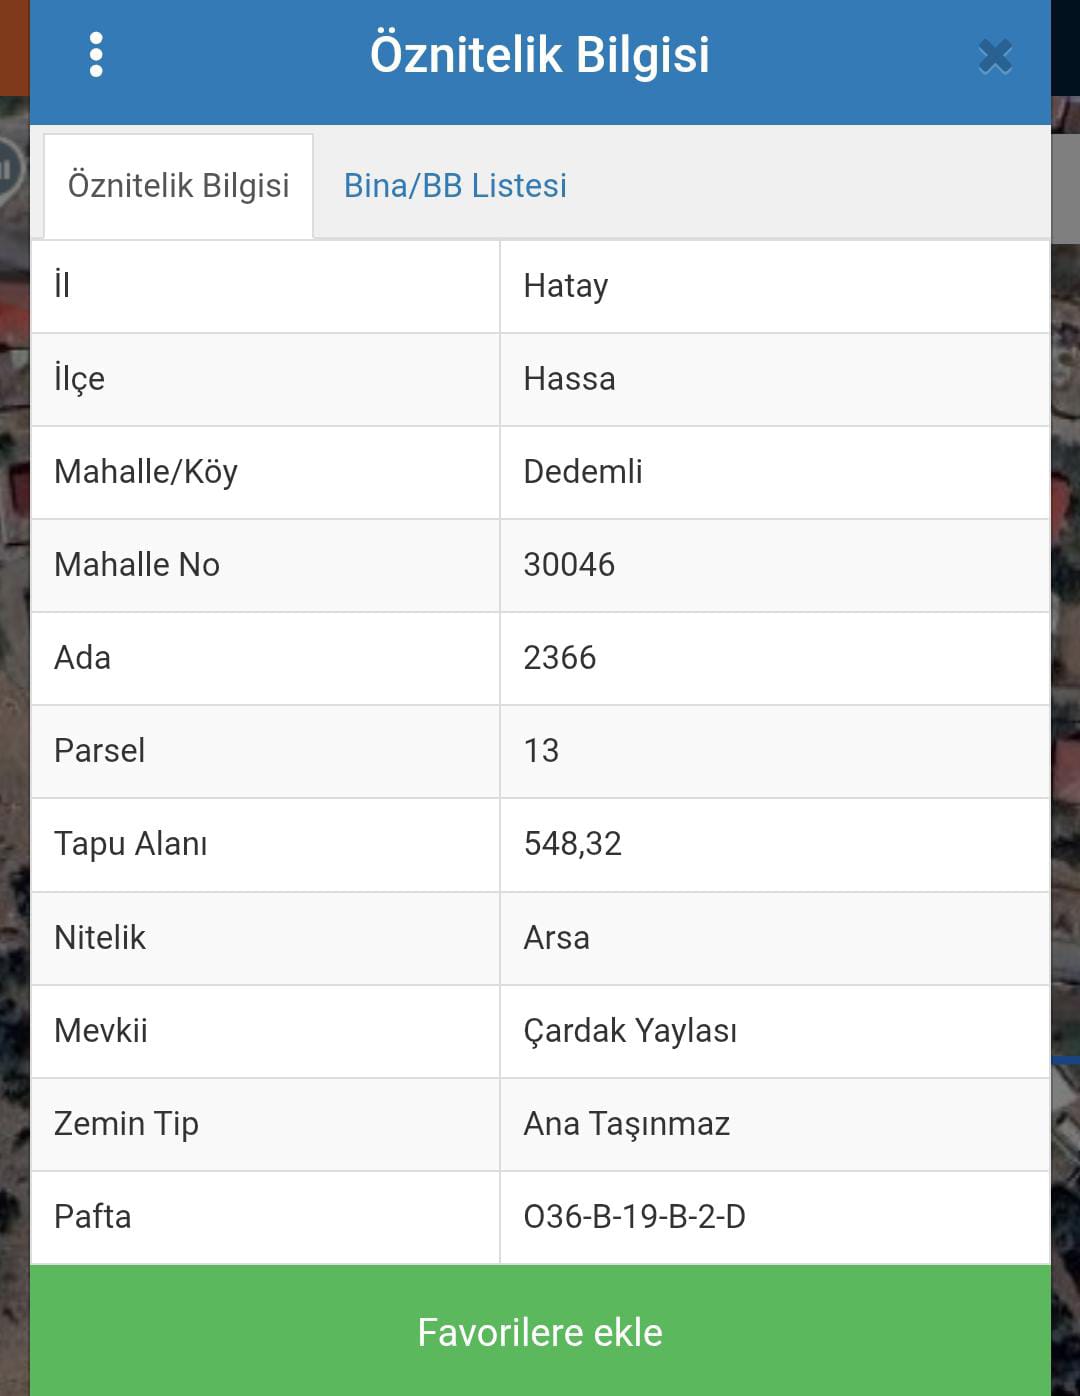This screenshot has width=1080, height=1396.
Task: Click the Dedemli neighborhood value
Action: [x=583, y=472]
